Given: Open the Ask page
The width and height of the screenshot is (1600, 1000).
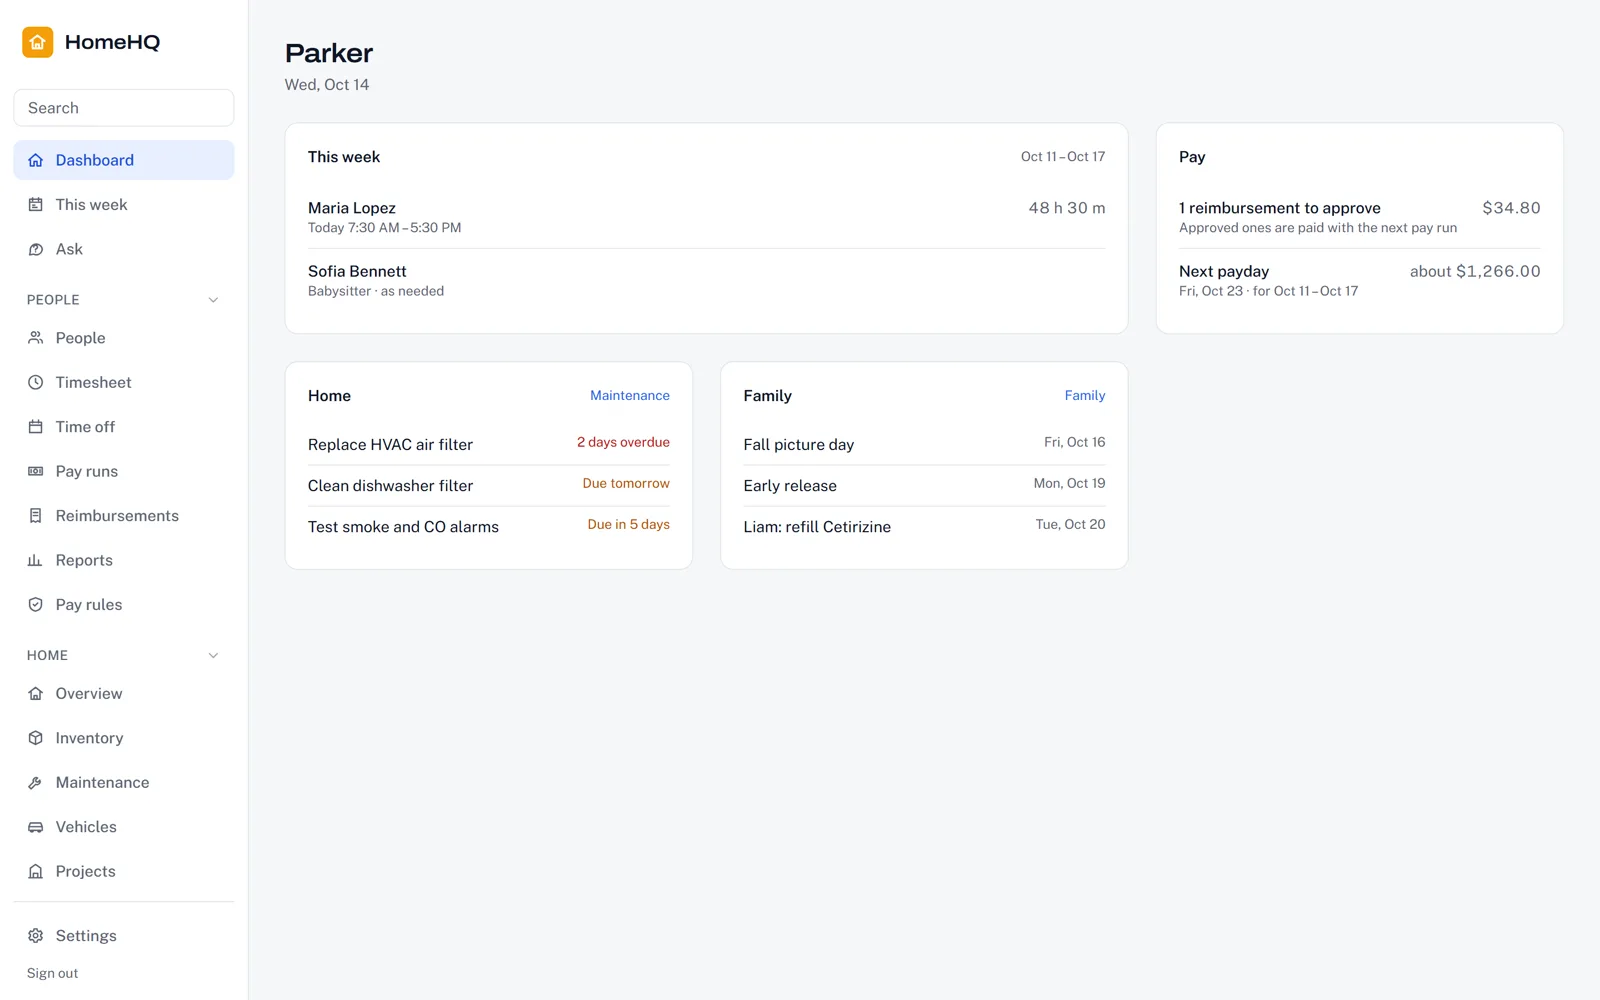Looking at the screenshot, I should tap(124, 249).
